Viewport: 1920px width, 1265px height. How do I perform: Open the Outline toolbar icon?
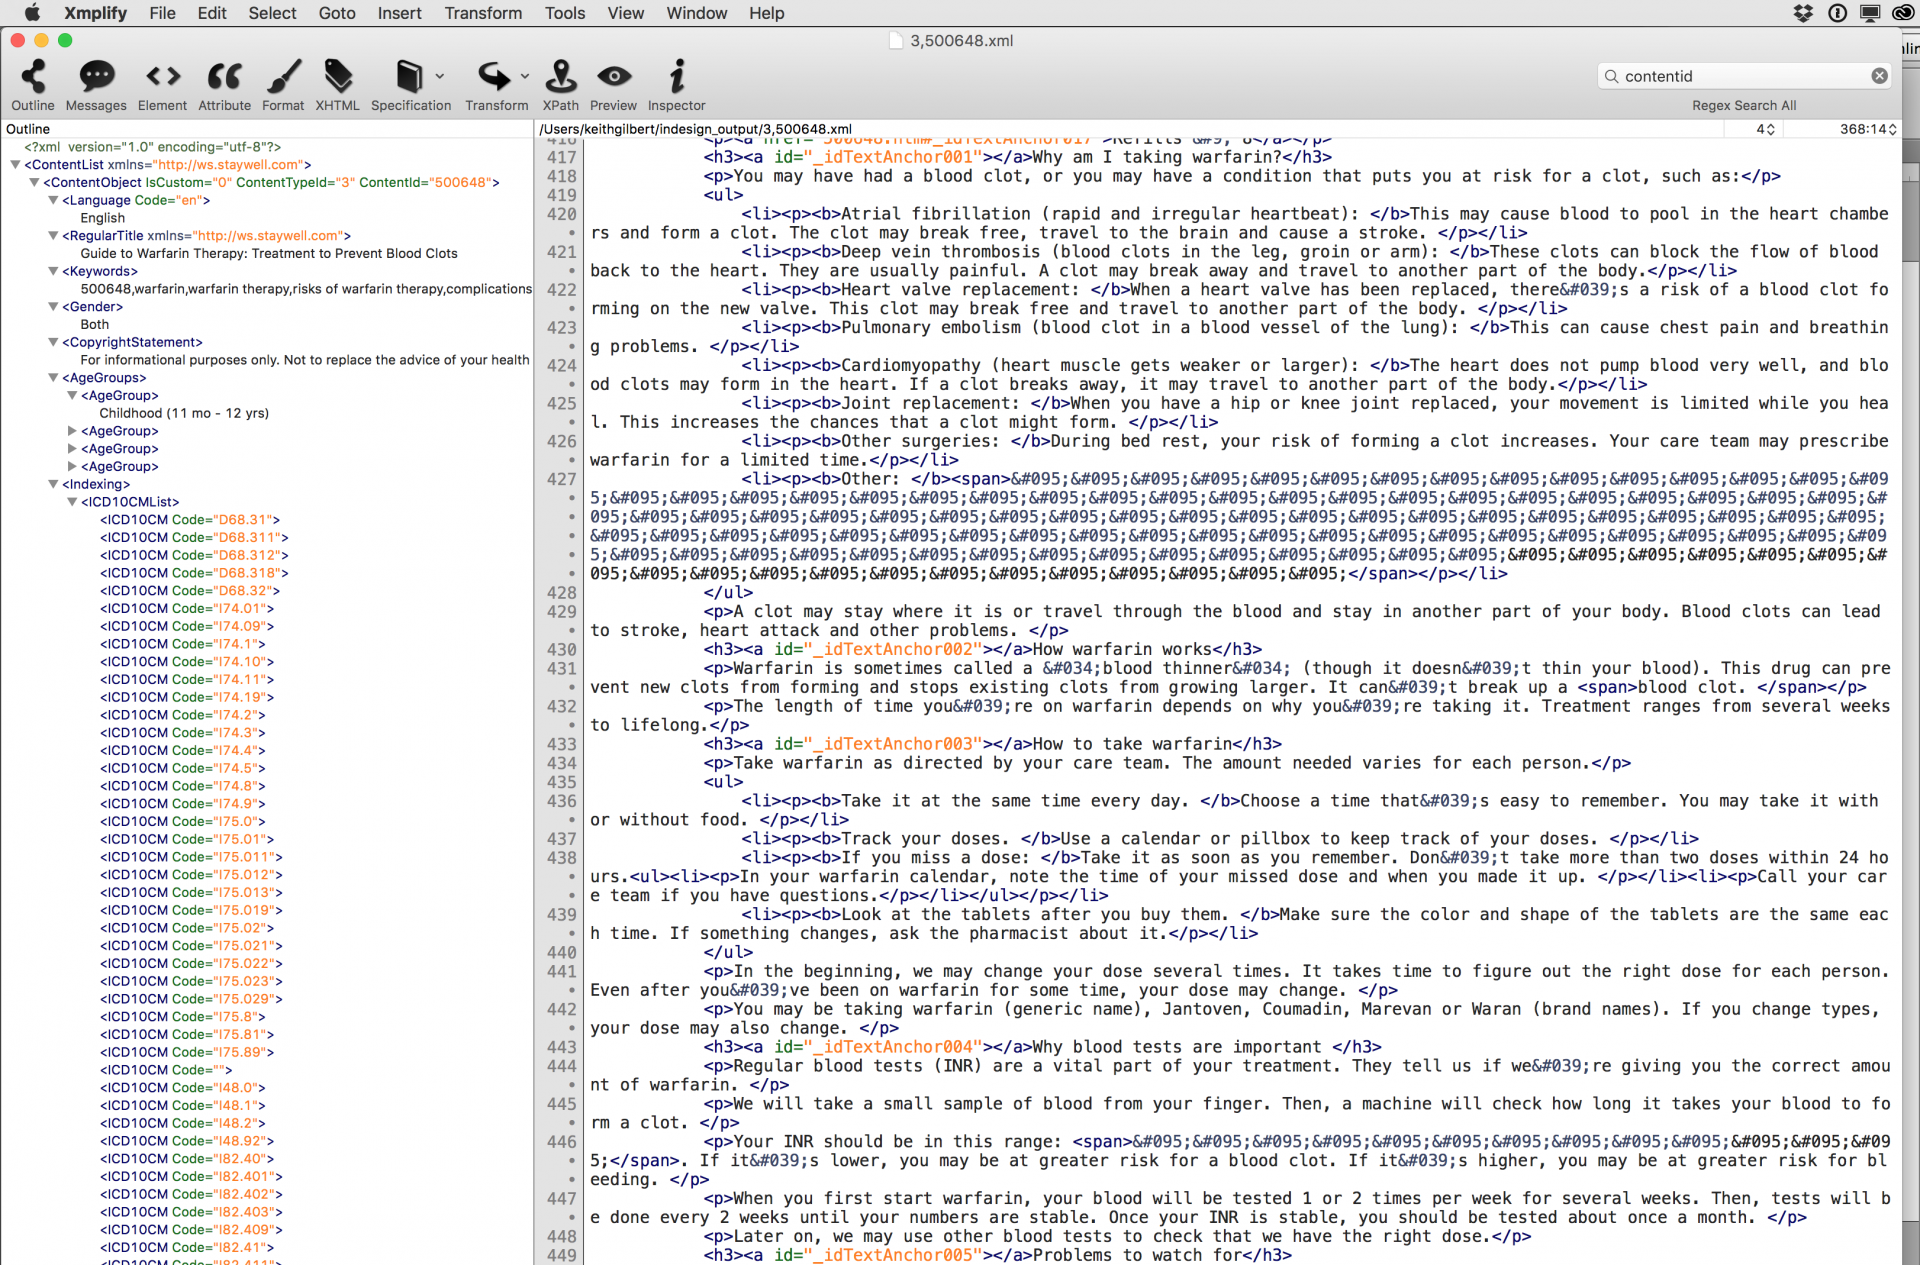point(33,77)
